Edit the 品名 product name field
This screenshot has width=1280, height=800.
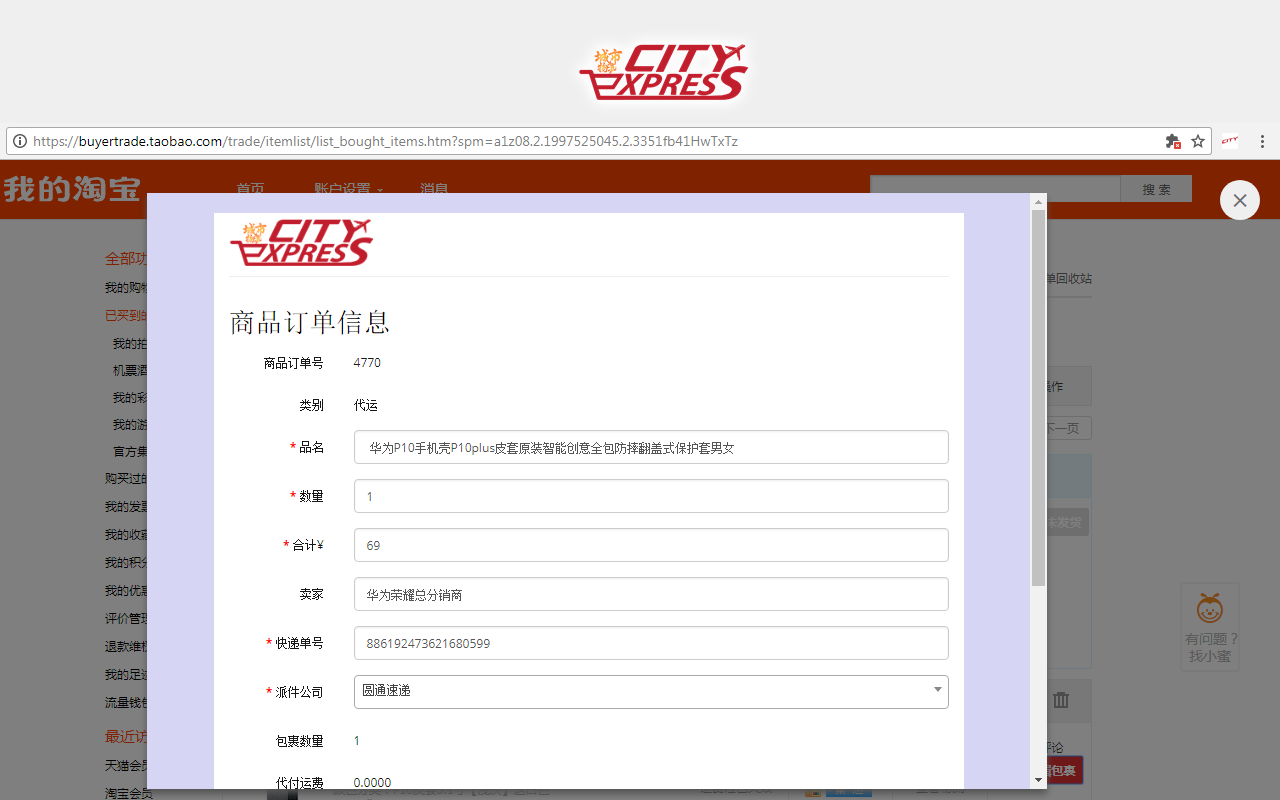651,447
